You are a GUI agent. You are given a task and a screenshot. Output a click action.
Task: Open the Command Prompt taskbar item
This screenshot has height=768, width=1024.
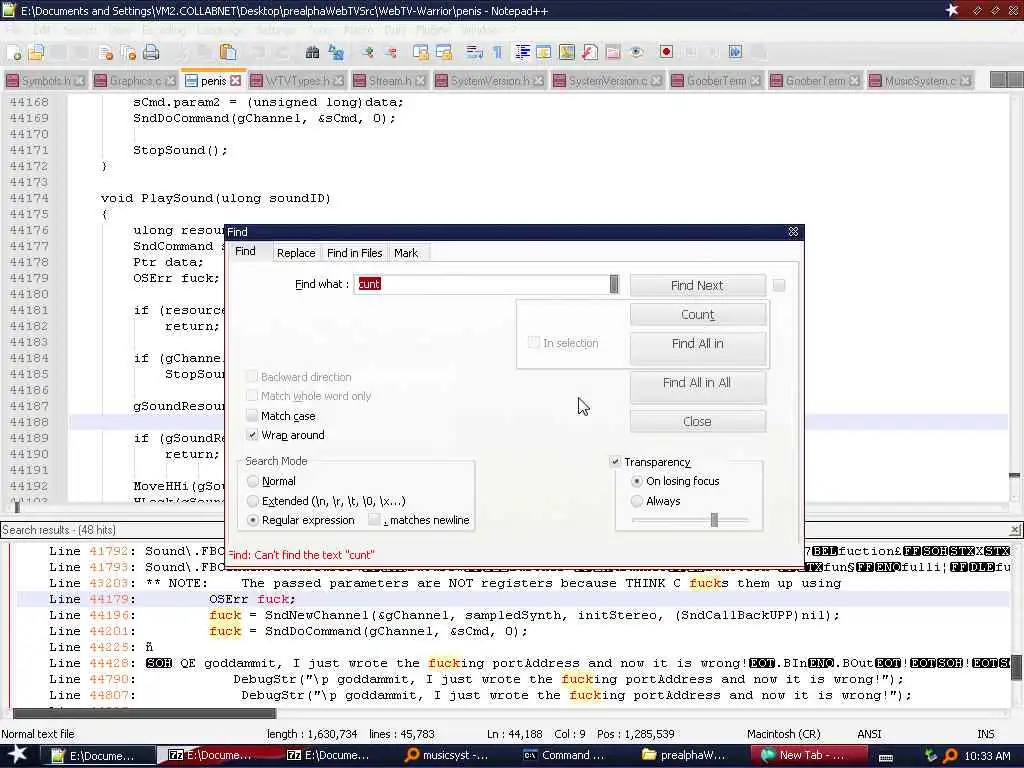564,755
